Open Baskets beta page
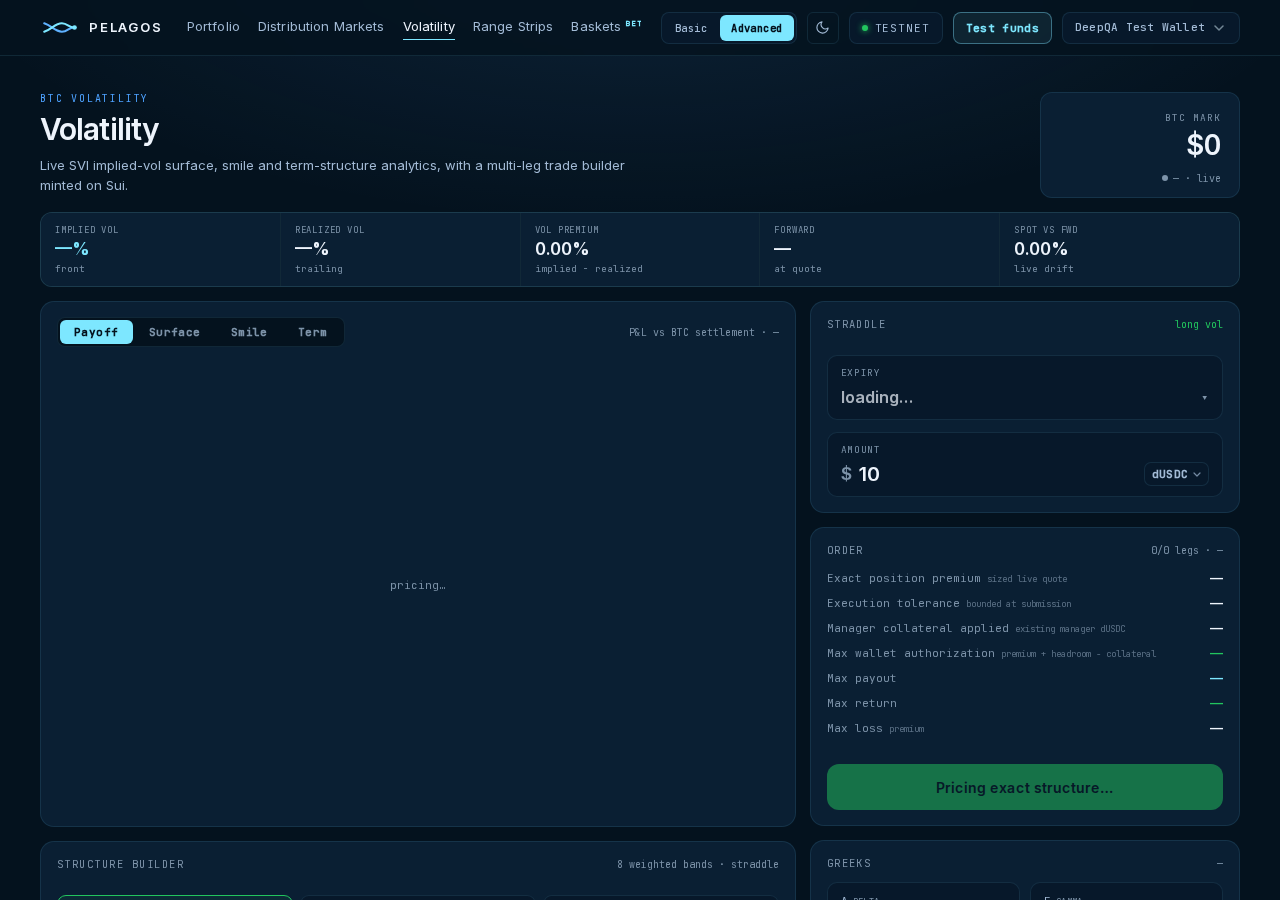This screenshot has height=900, width=1280. click(x=606, y=27)
